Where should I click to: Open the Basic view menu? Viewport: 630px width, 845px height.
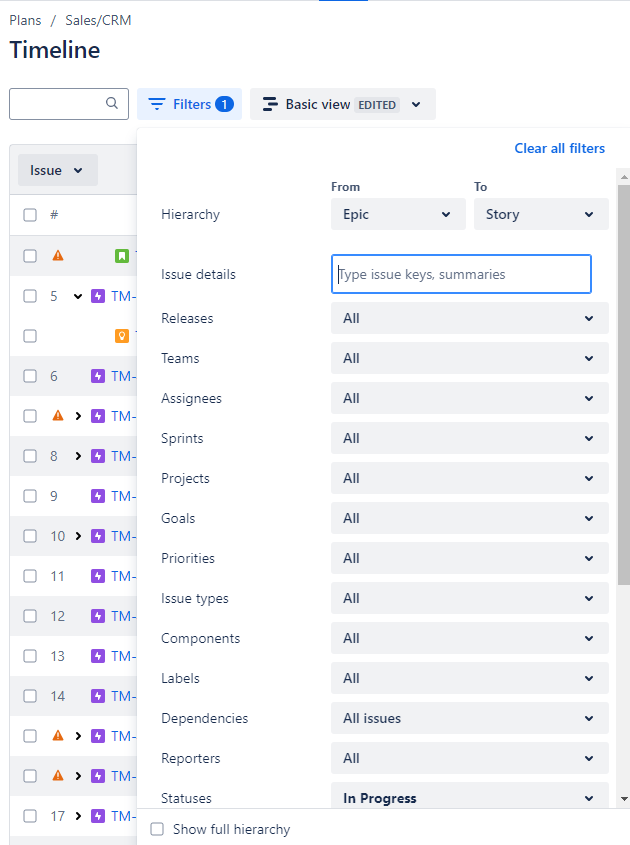tap(343, 104)
